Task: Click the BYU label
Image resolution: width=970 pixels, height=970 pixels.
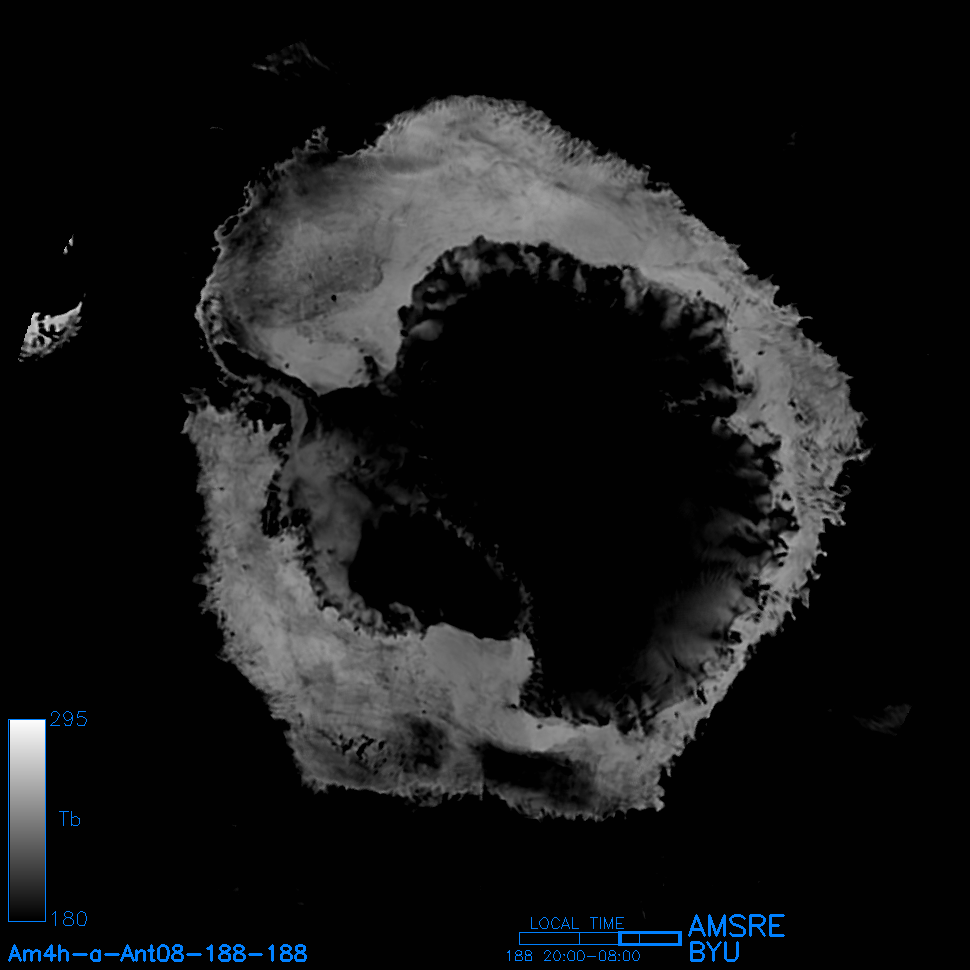Action: pyautogui.click(x=714, y=952)
